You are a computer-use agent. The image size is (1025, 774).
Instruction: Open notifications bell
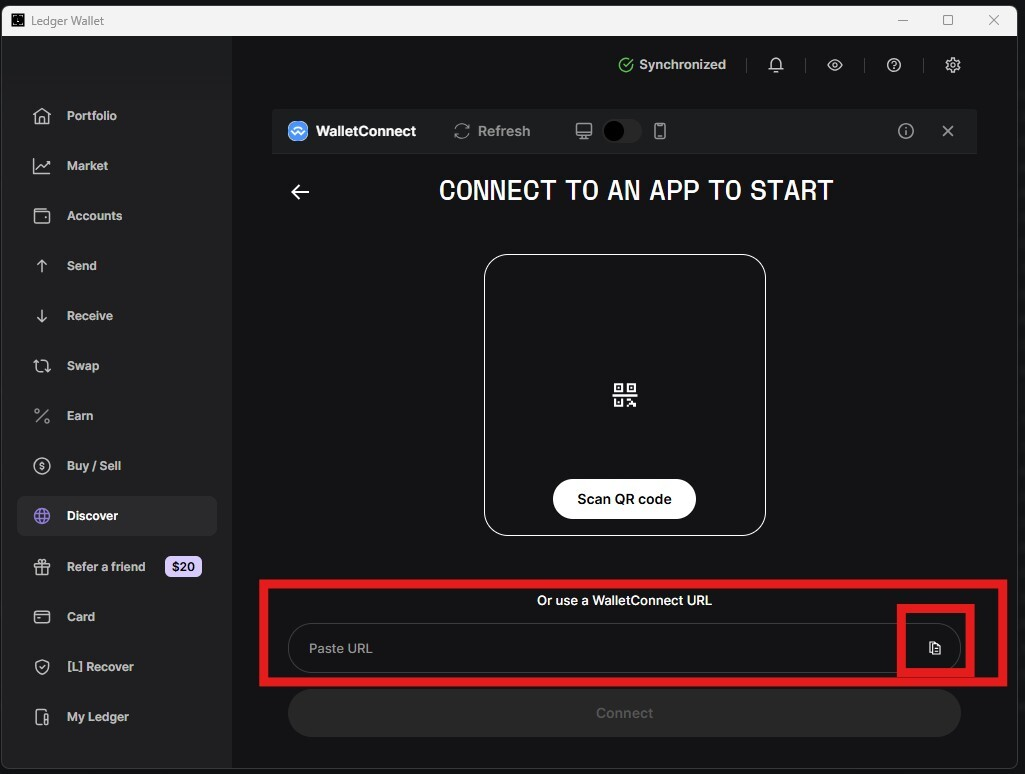tap(776, 65)
